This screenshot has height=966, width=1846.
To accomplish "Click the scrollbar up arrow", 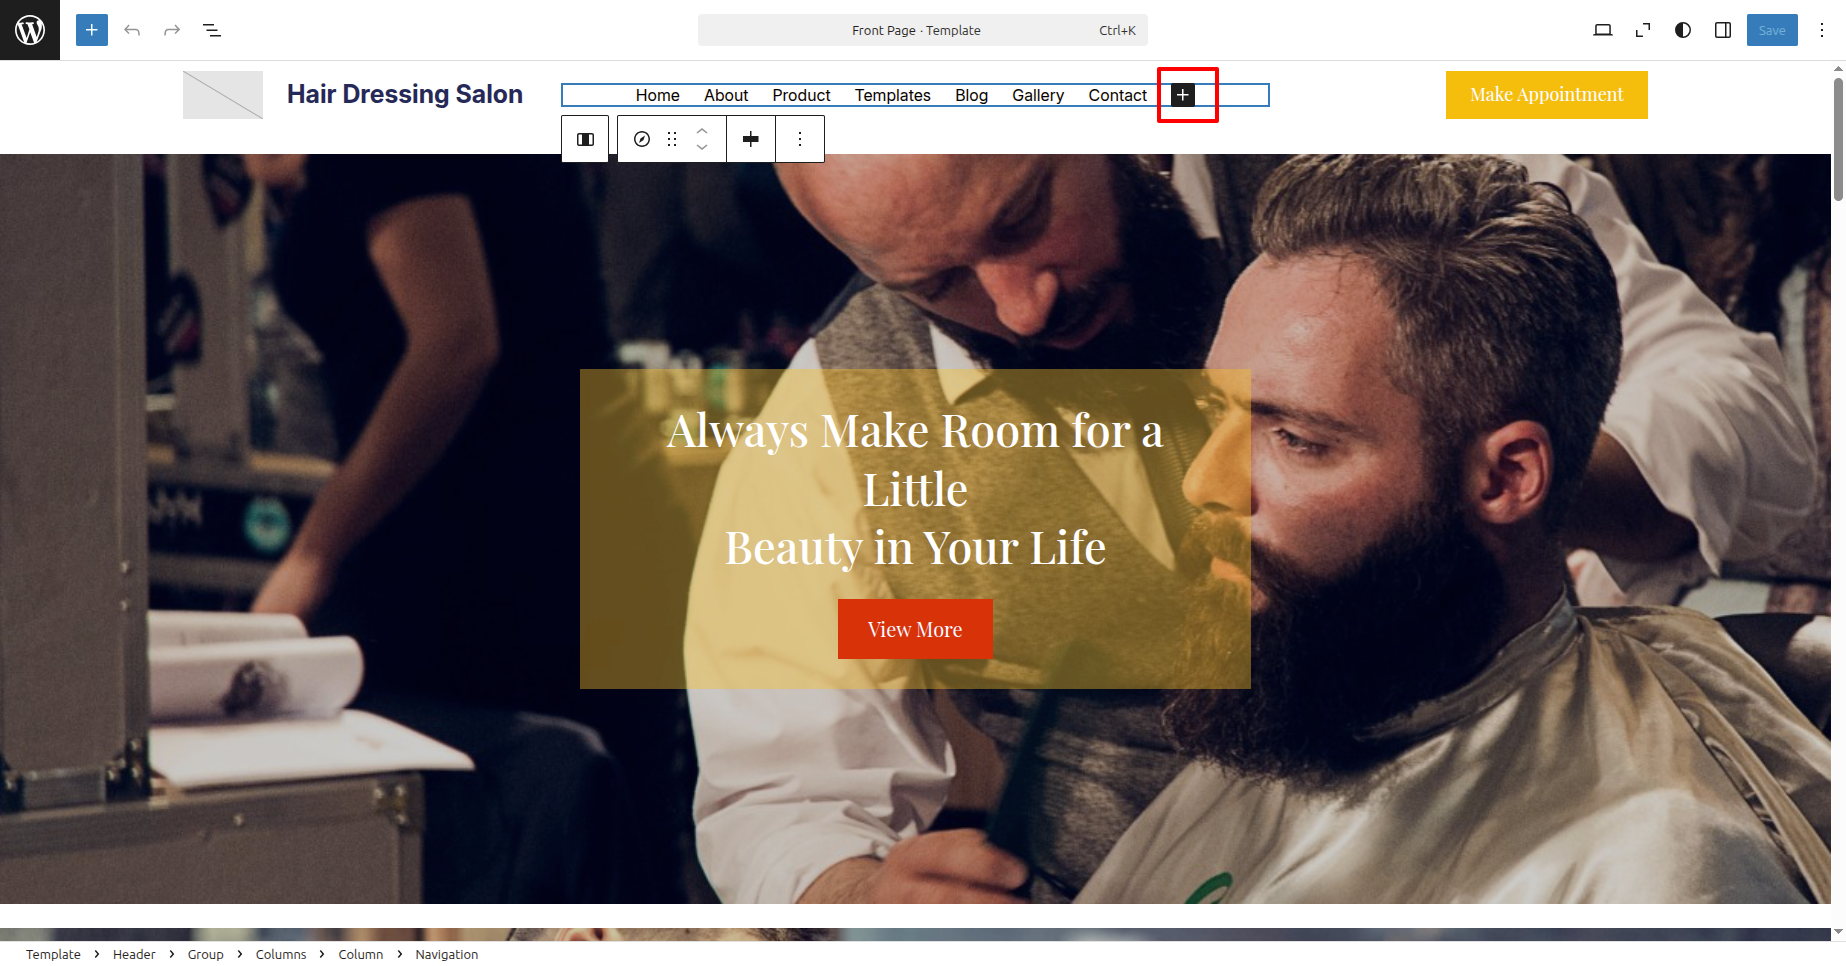I will coord(1838,69).
